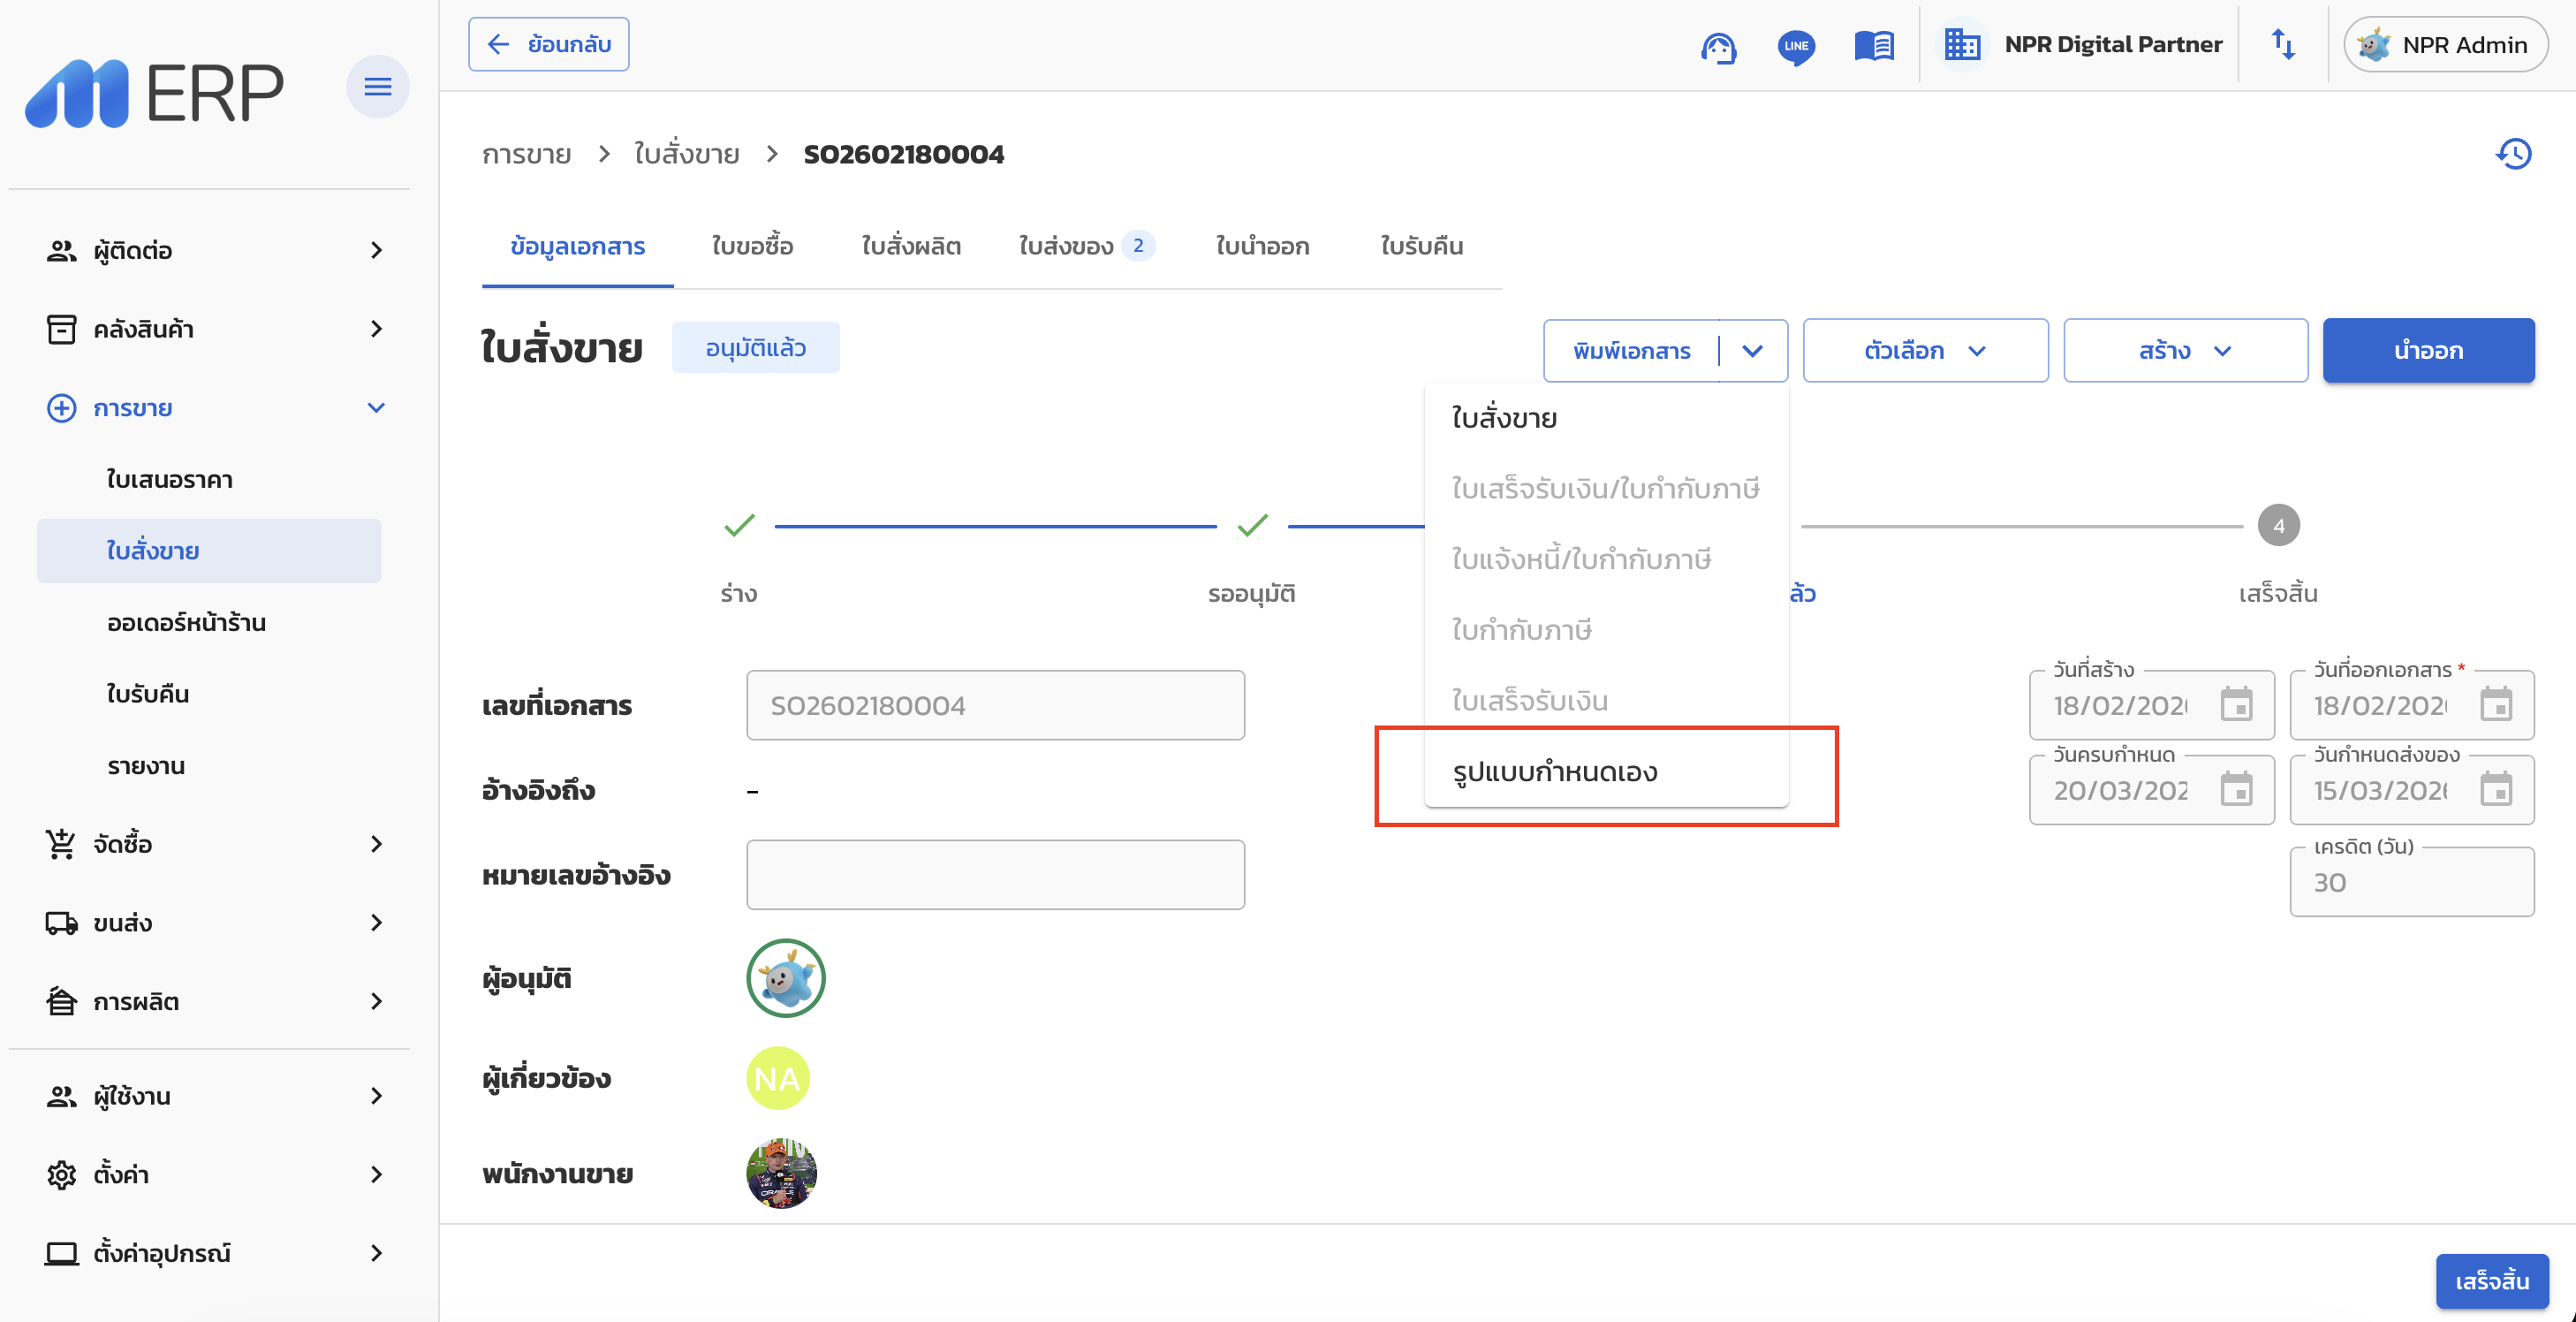Click the reference number input field
2576x1322 pixels.
995,875
